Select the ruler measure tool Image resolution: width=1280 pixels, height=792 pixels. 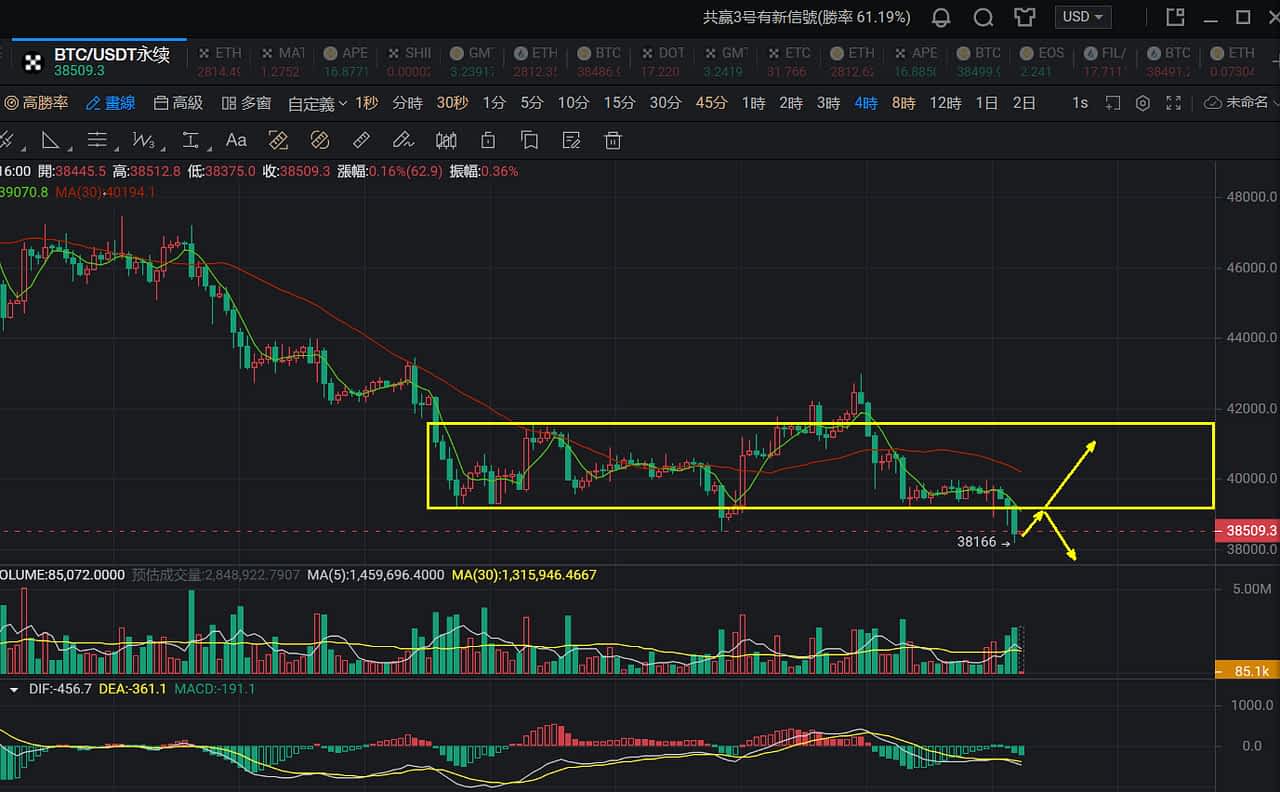click(362, 140)
